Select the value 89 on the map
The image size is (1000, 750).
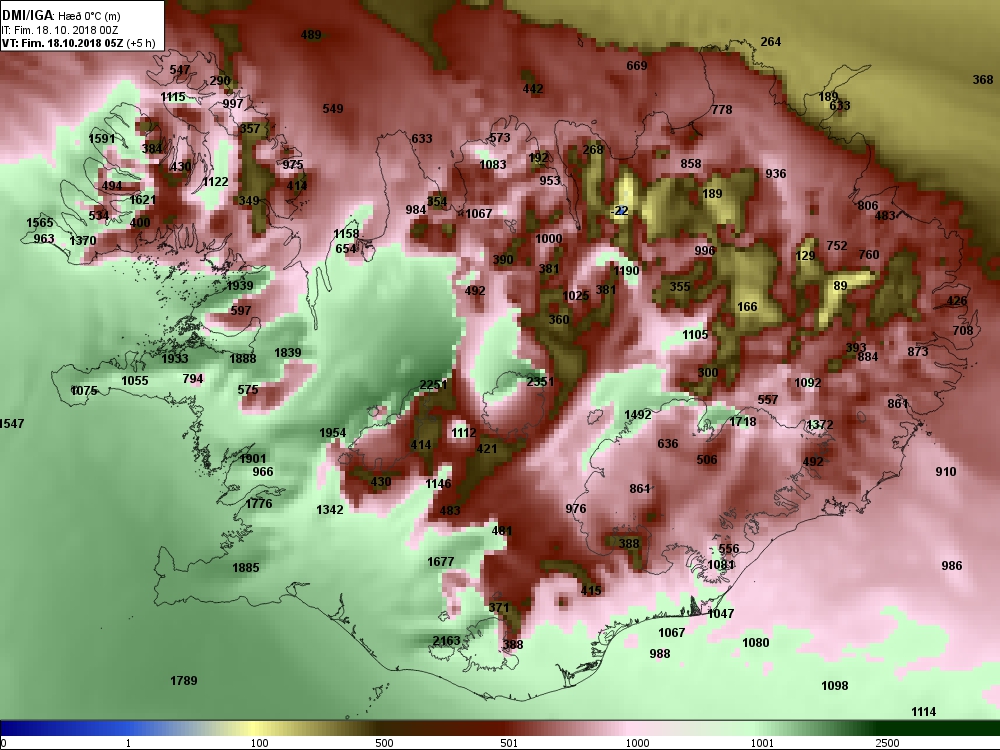click(x=841, y=286)
